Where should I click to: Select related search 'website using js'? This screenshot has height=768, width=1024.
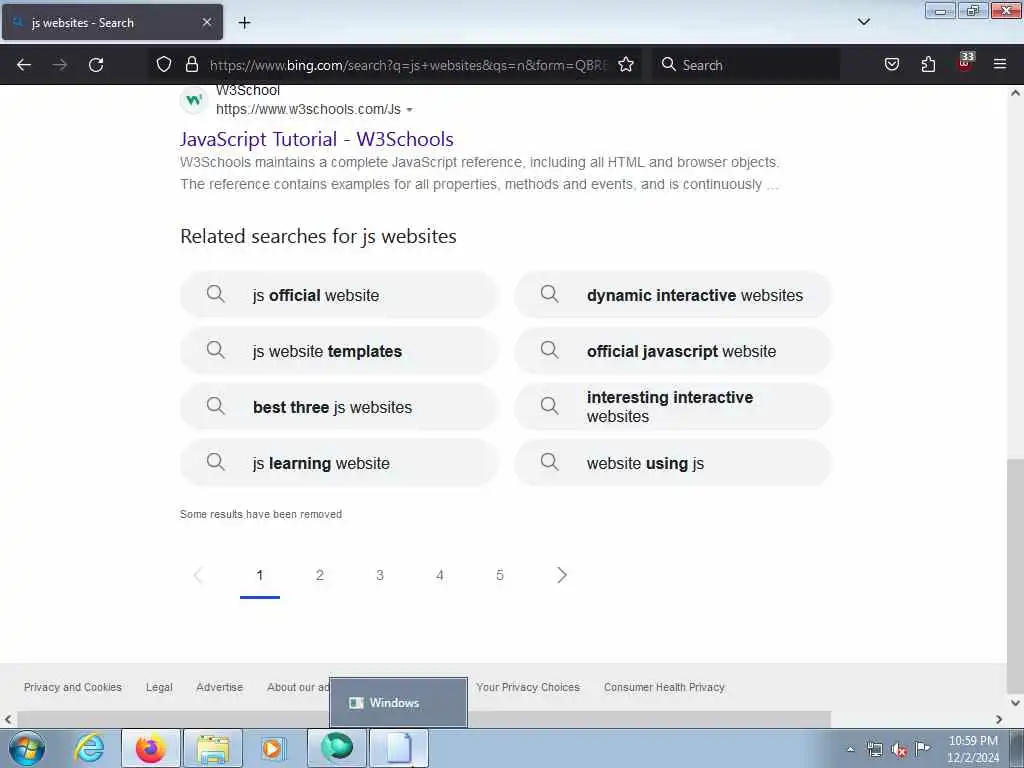click(673, 464)
